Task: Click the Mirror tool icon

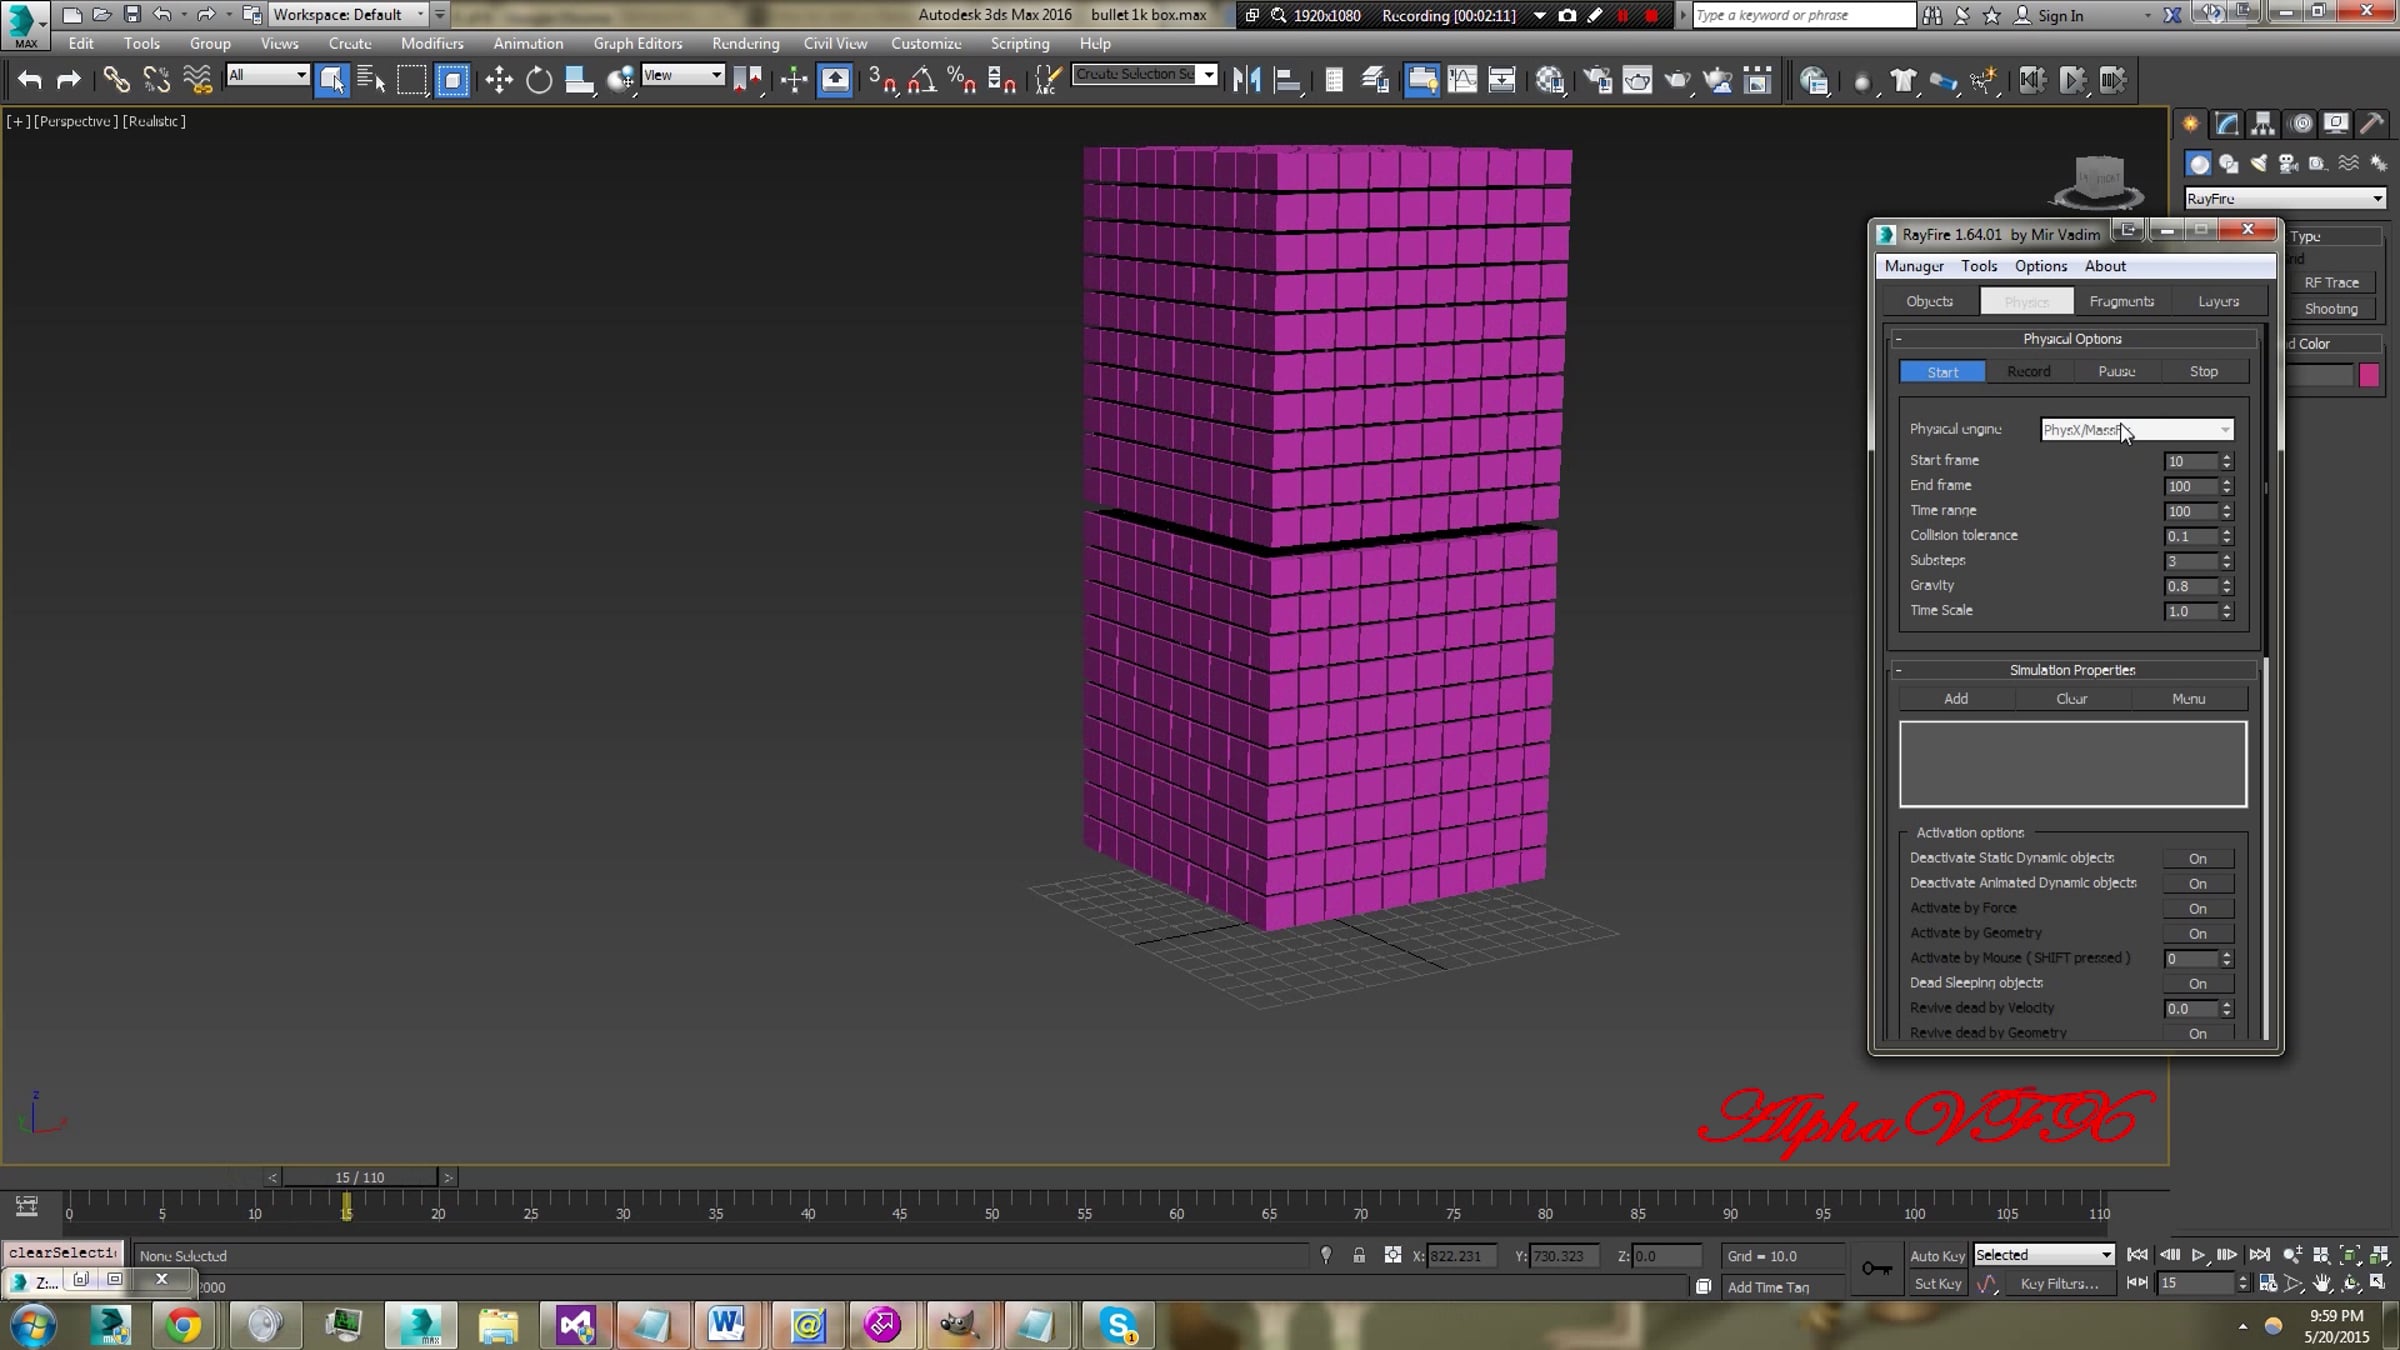Action: [1246, 80]
